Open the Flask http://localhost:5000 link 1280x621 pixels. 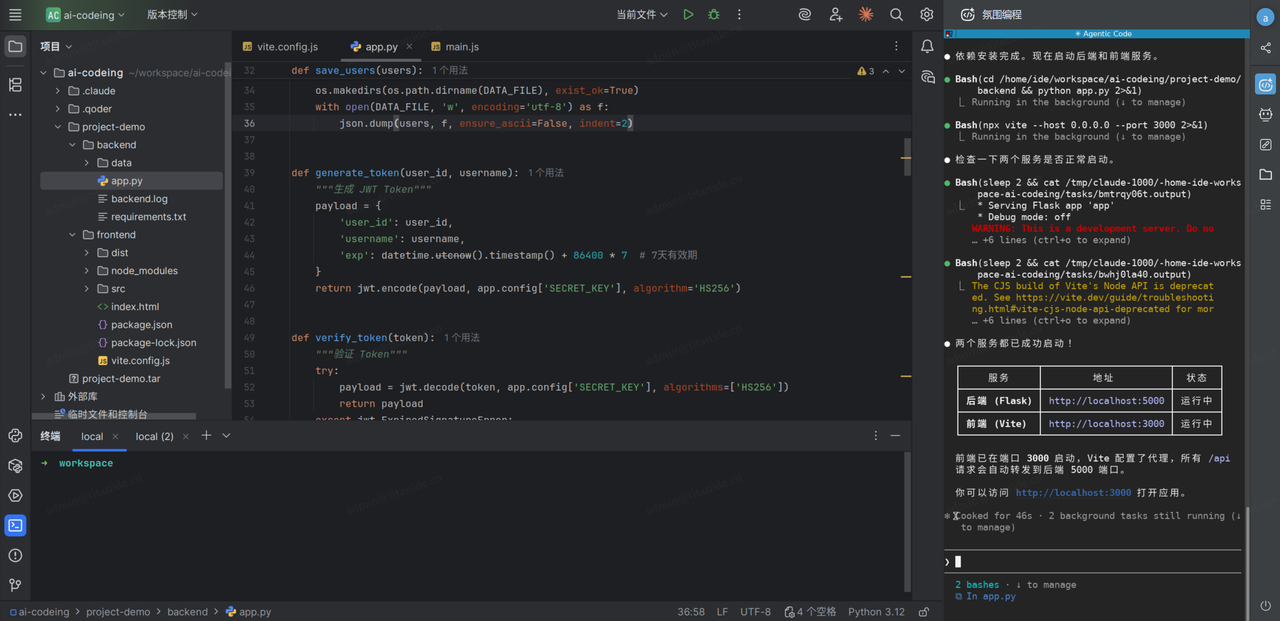[1106, 401]
